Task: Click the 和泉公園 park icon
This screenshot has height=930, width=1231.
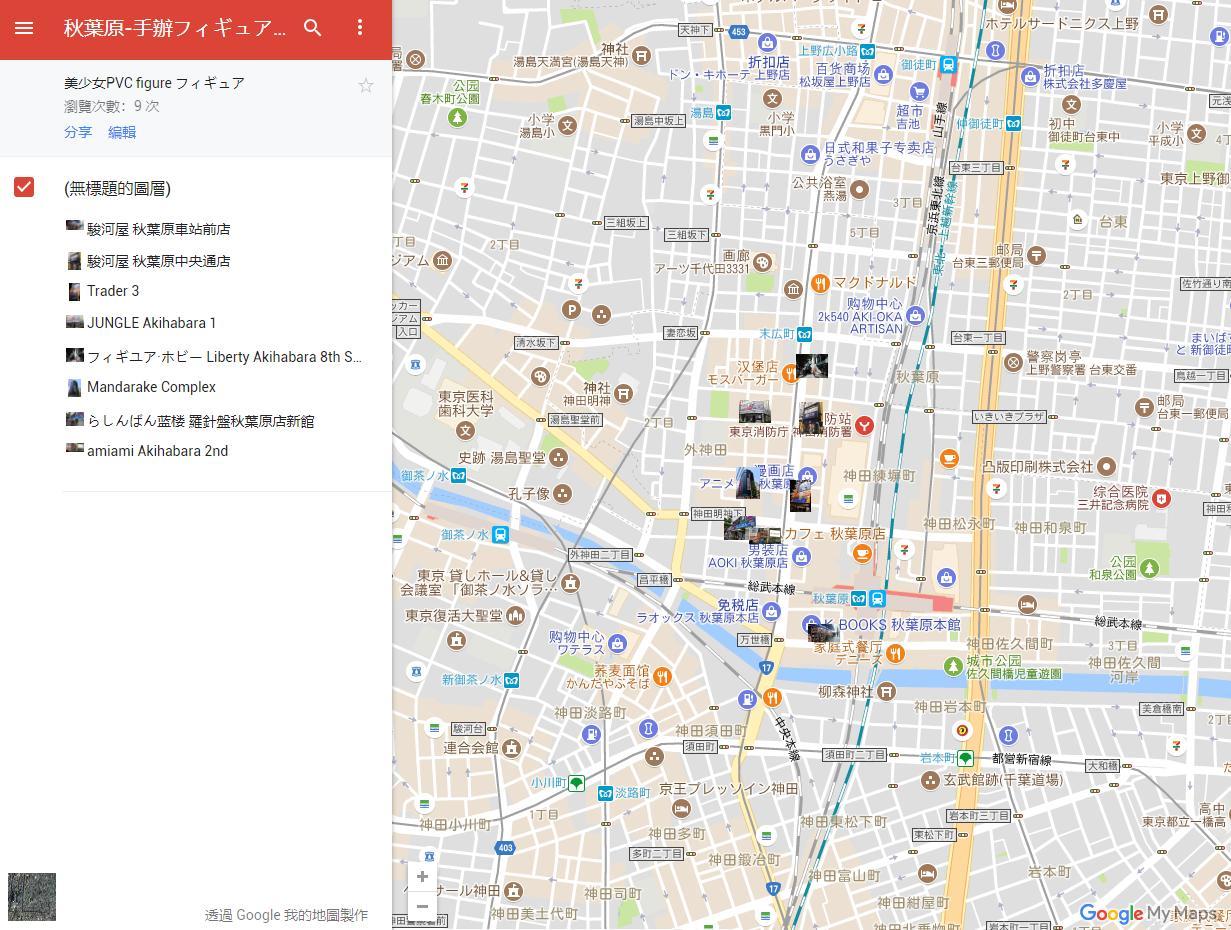Action: coord(1149,568)
